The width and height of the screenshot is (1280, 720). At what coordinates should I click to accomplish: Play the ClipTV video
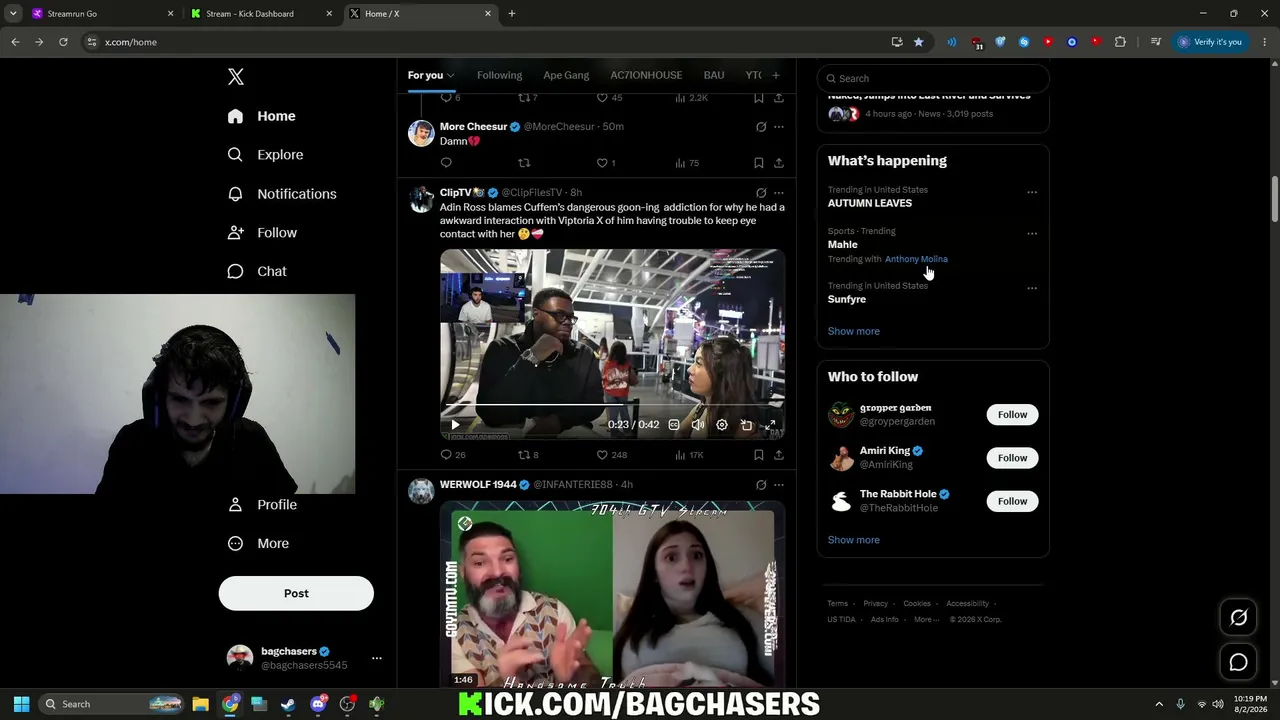455,425
